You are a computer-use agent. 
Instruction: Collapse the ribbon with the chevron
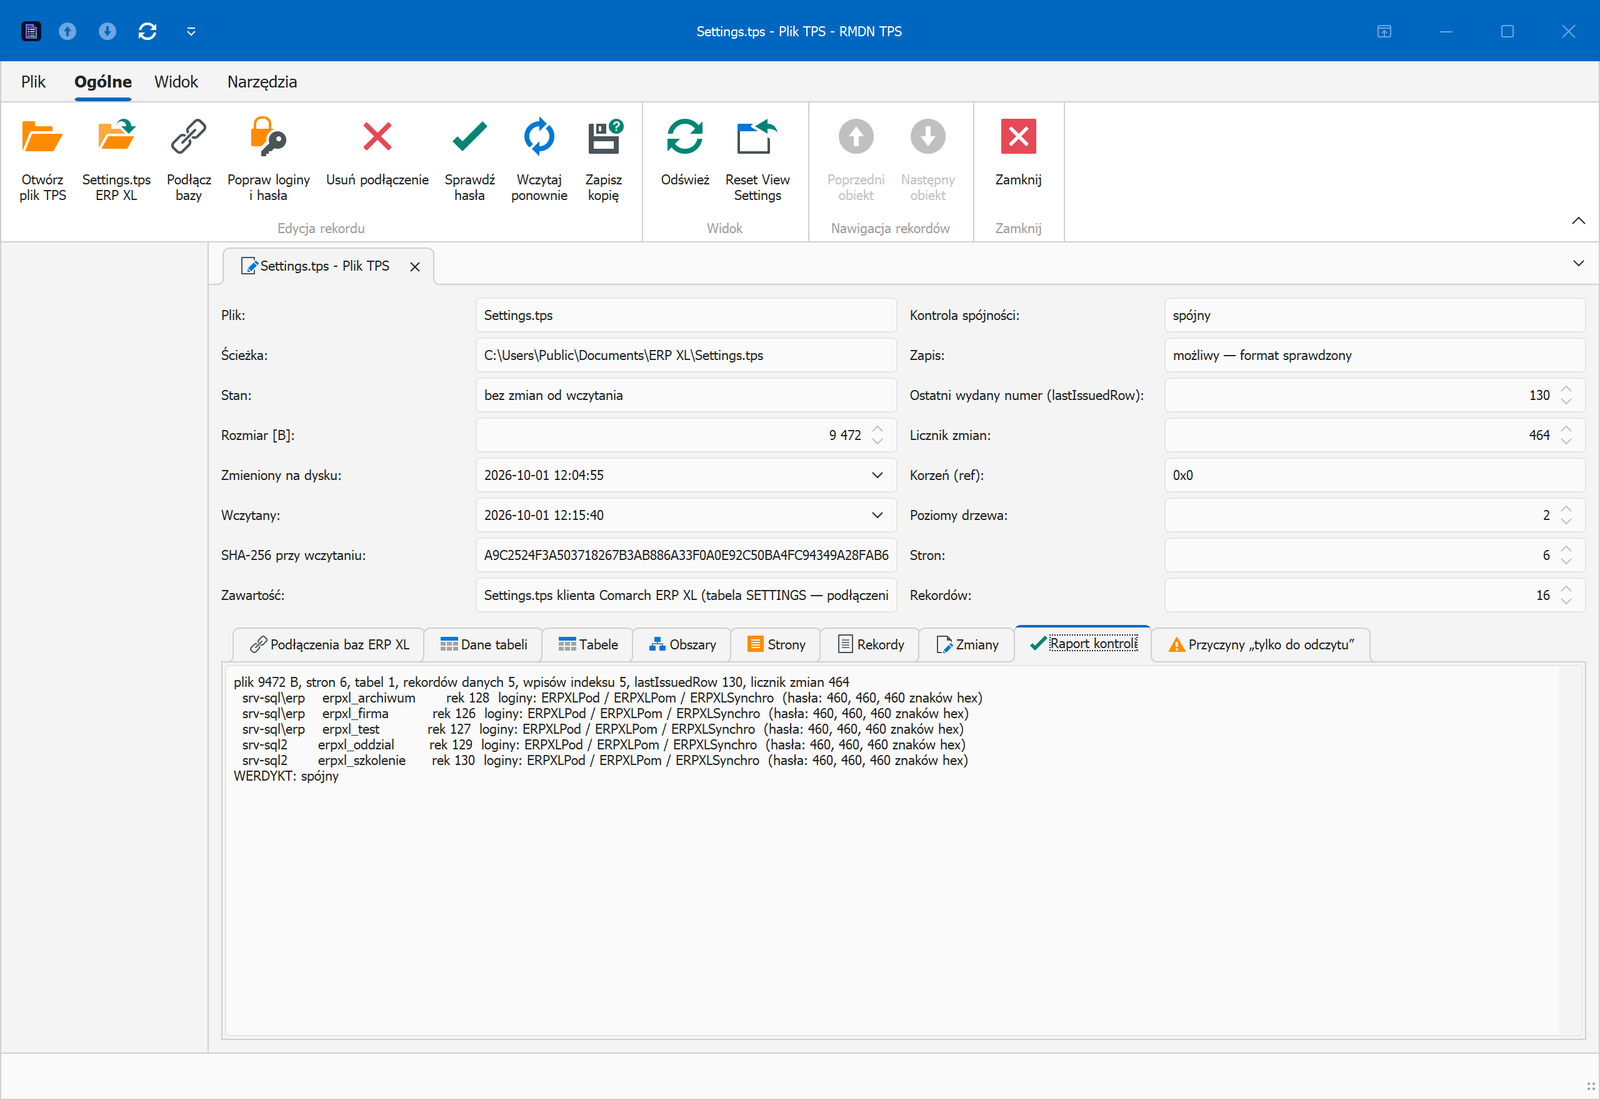1578,220
